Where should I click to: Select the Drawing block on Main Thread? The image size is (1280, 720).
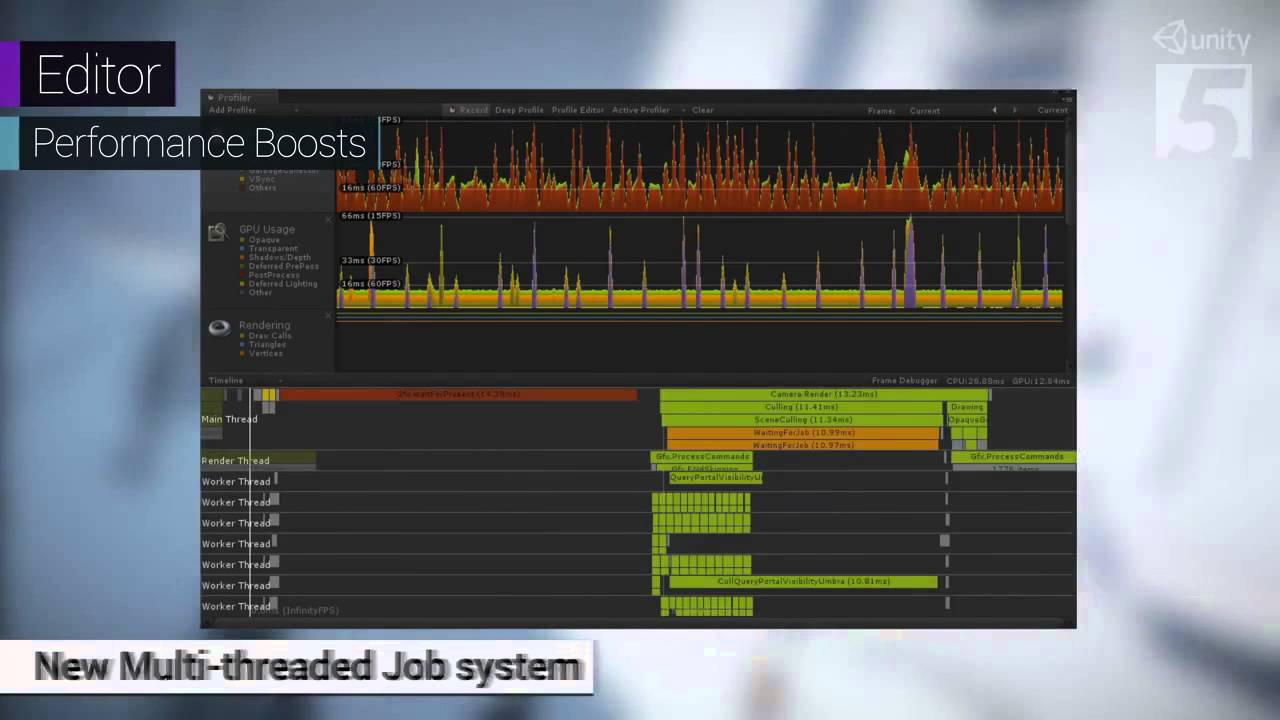tap(967, 407)
